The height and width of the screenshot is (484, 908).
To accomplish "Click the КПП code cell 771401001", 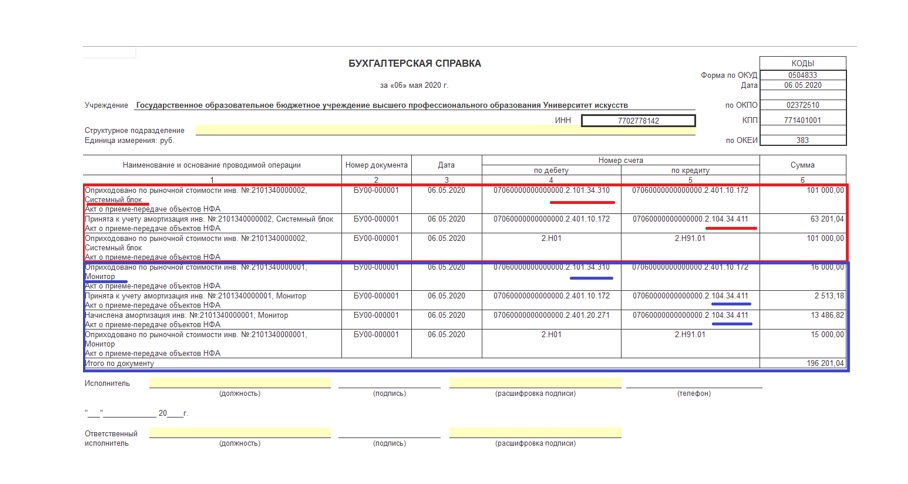I will pyautogui.click(x=802, y=121).
